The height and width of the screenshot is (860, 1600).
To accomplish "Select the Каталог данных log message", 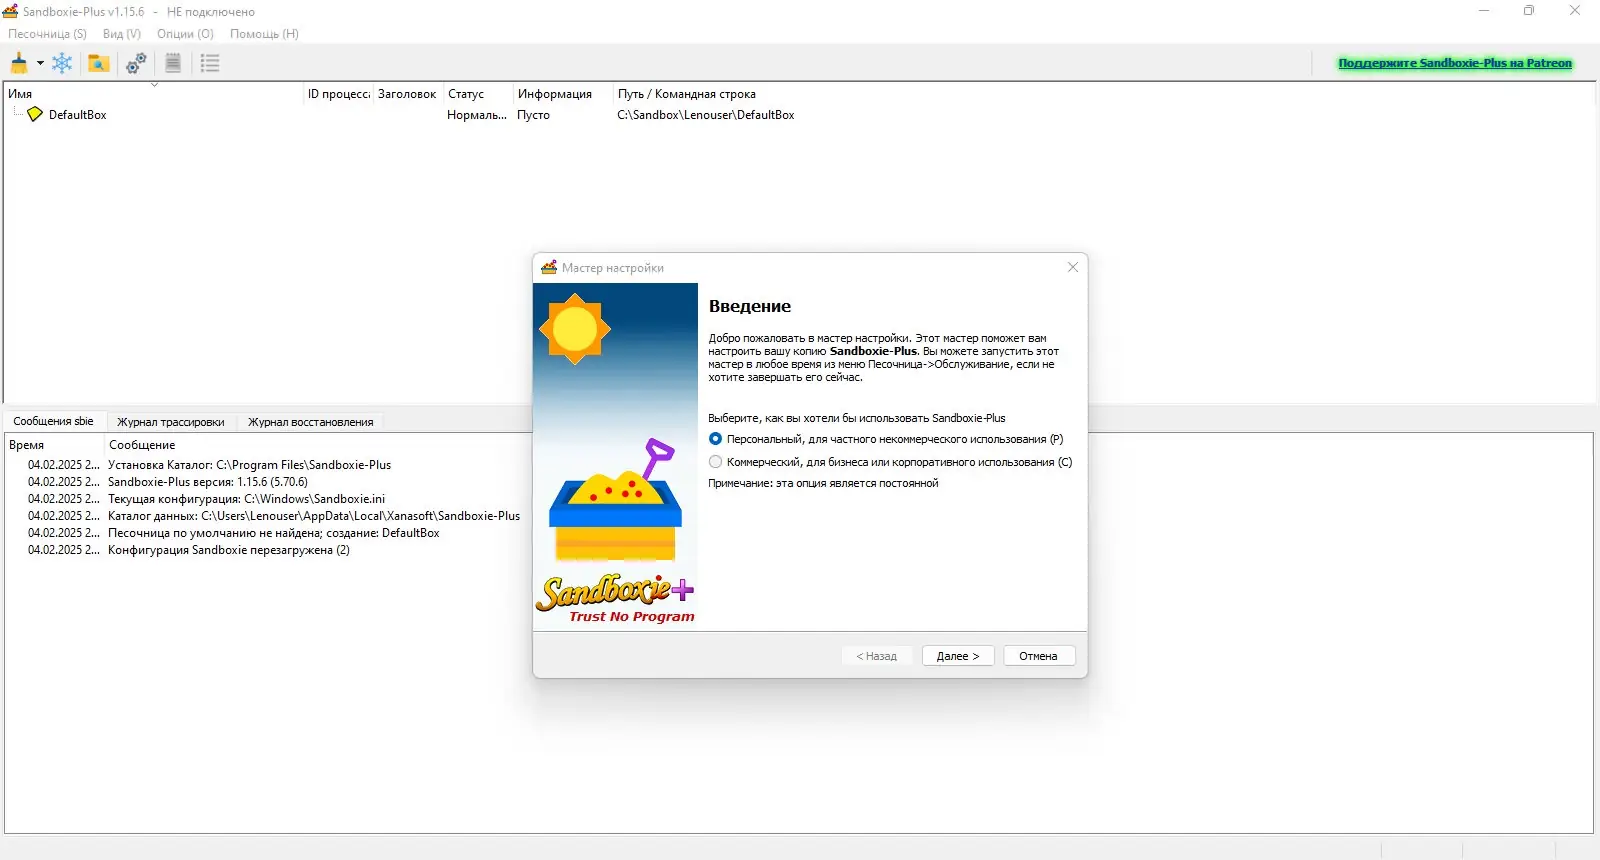I will tap(314, 516).
